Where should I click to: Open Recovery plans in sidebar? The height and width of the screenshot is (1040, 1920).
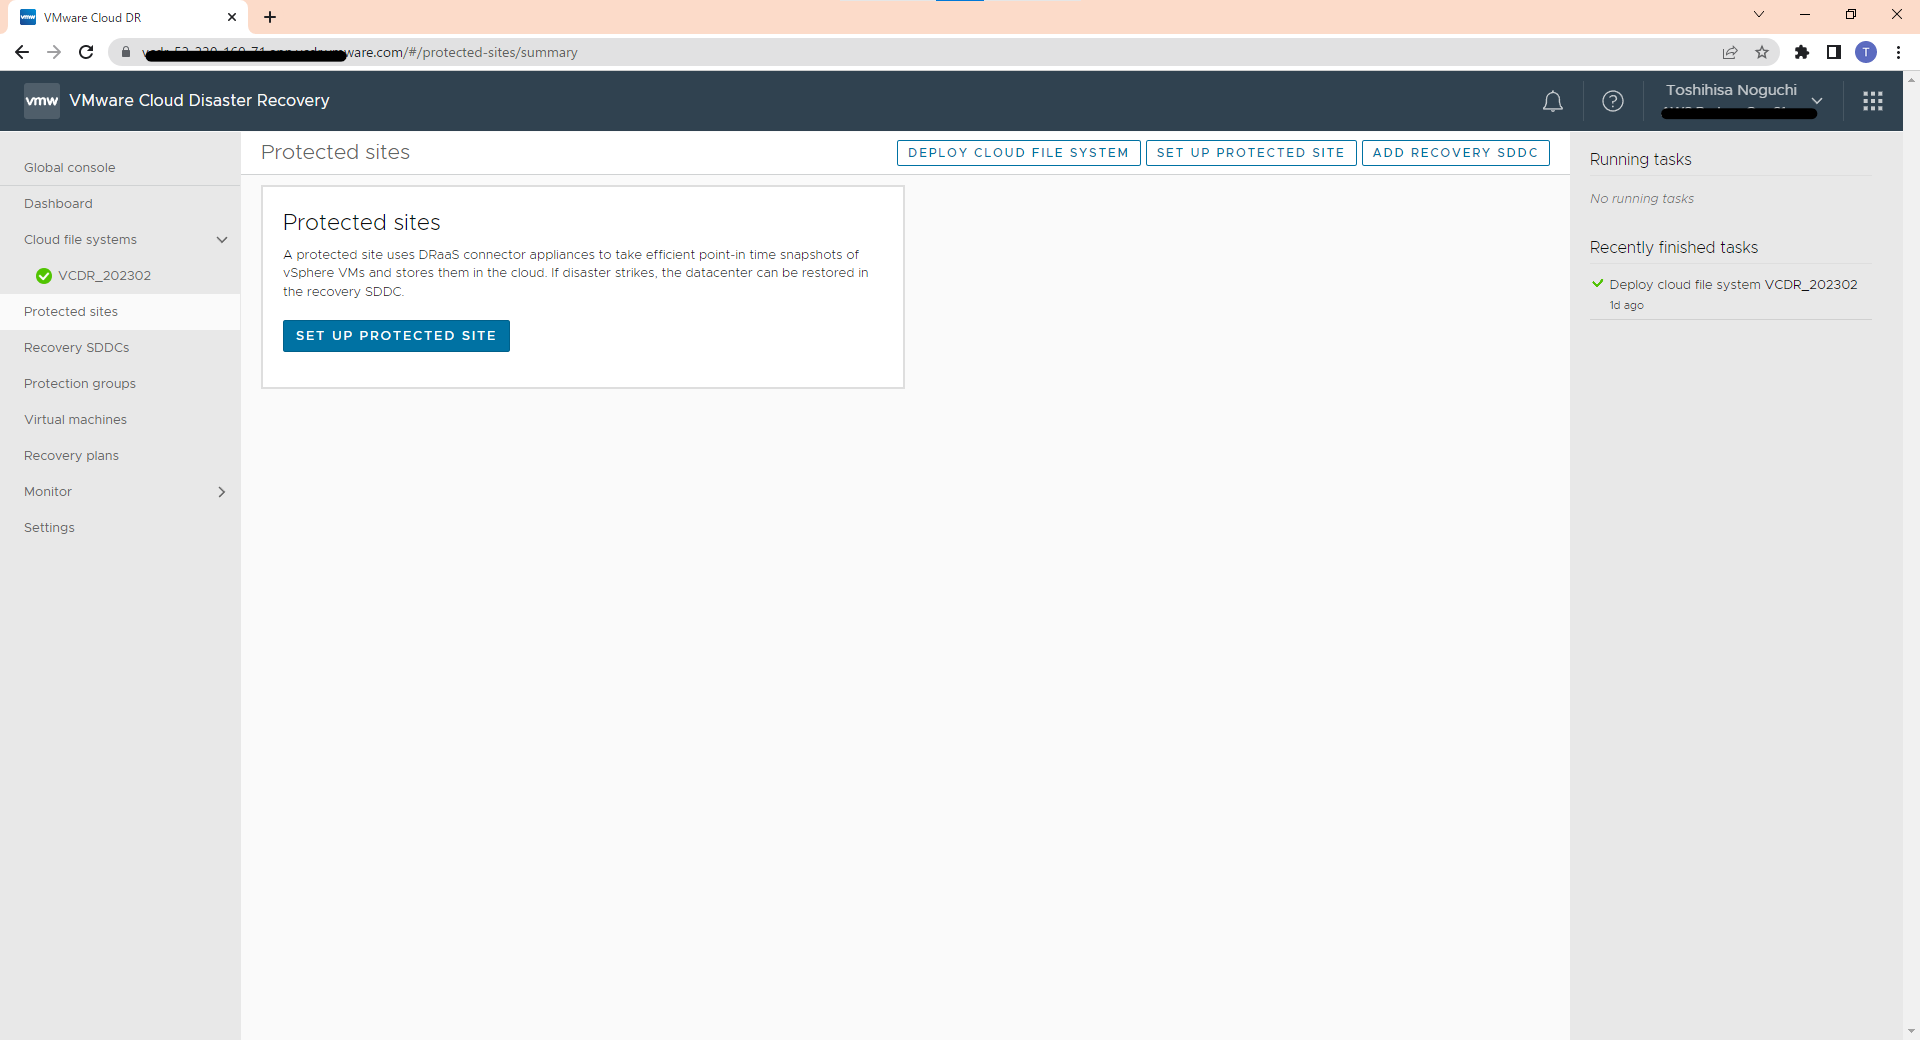coord(72,456)
